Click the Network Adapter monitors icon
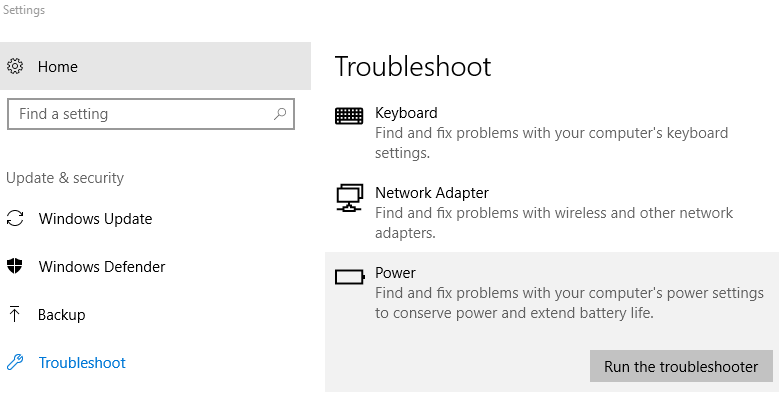This screenshot has height=393, width=779. pyautogui.click(x=349, y=198)
